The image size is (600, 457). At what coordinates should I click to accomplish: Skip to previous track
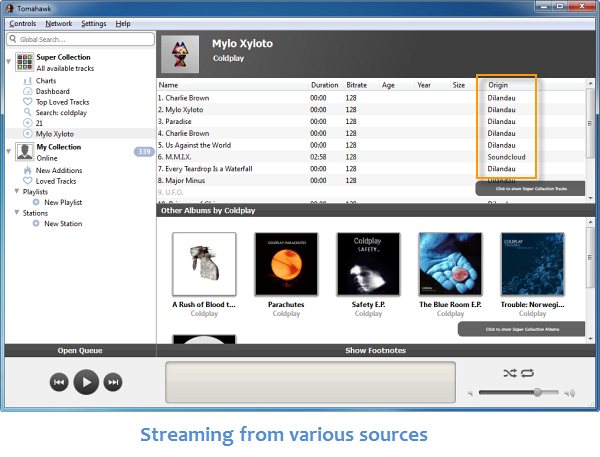[x=59, y=382]
